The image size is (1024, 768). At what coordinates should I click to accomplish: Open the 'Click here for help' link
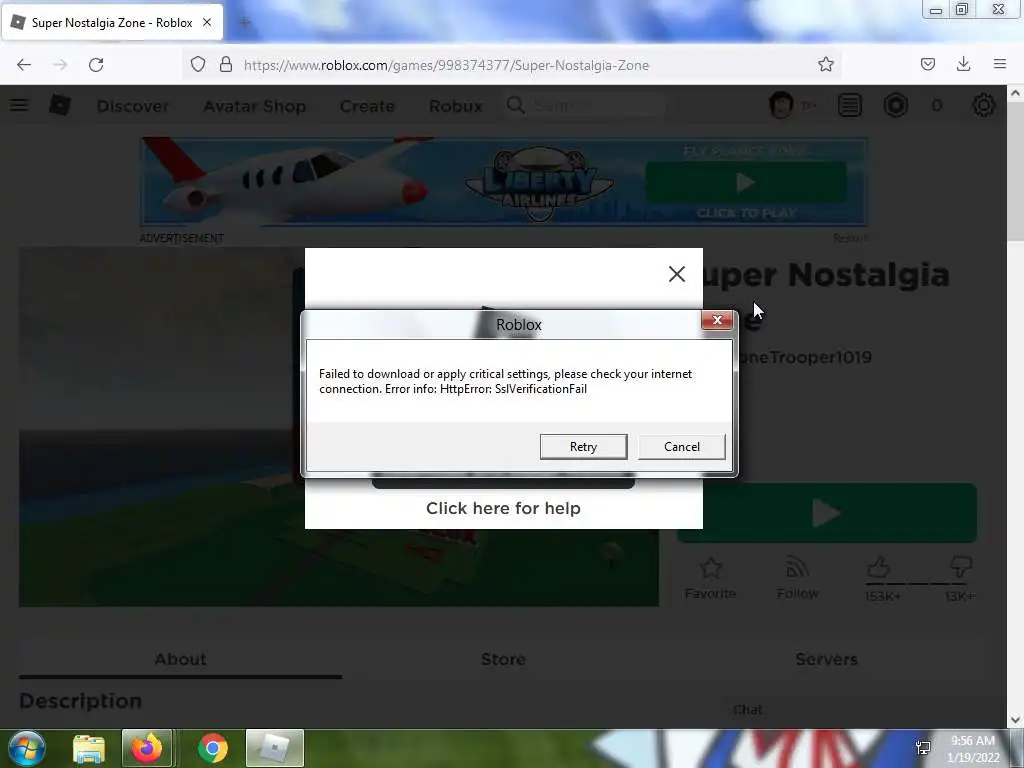tap(503, 508)
